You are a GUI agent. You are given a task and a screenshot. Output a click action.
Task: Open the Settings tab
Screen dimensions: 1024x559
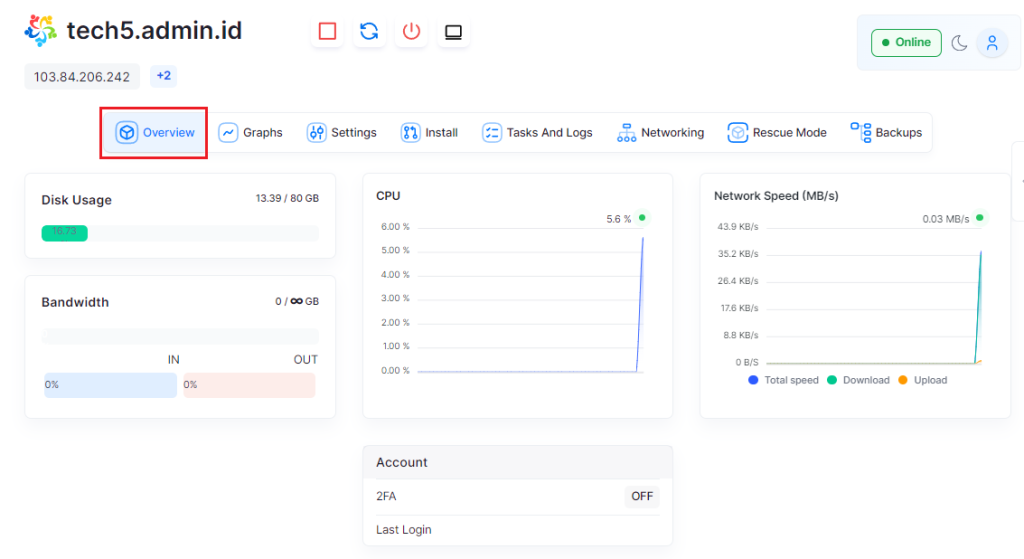pyautogui.click(x=342, y=133)
